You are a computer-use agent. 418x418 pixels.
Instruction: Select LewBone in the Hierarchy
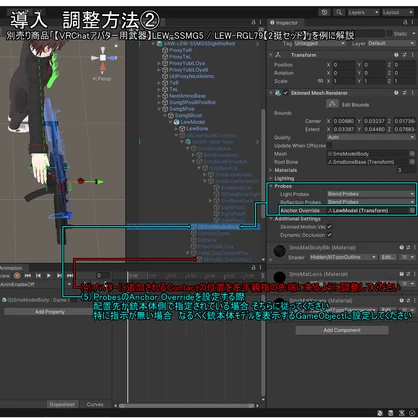[x=197, y=128]
